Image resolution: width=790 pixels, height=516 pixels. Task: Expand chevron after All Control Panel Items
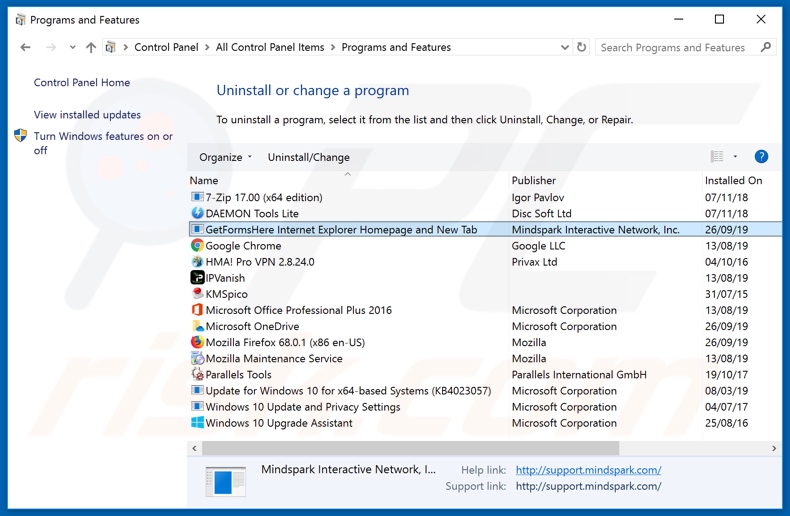[x=333, y=47]
